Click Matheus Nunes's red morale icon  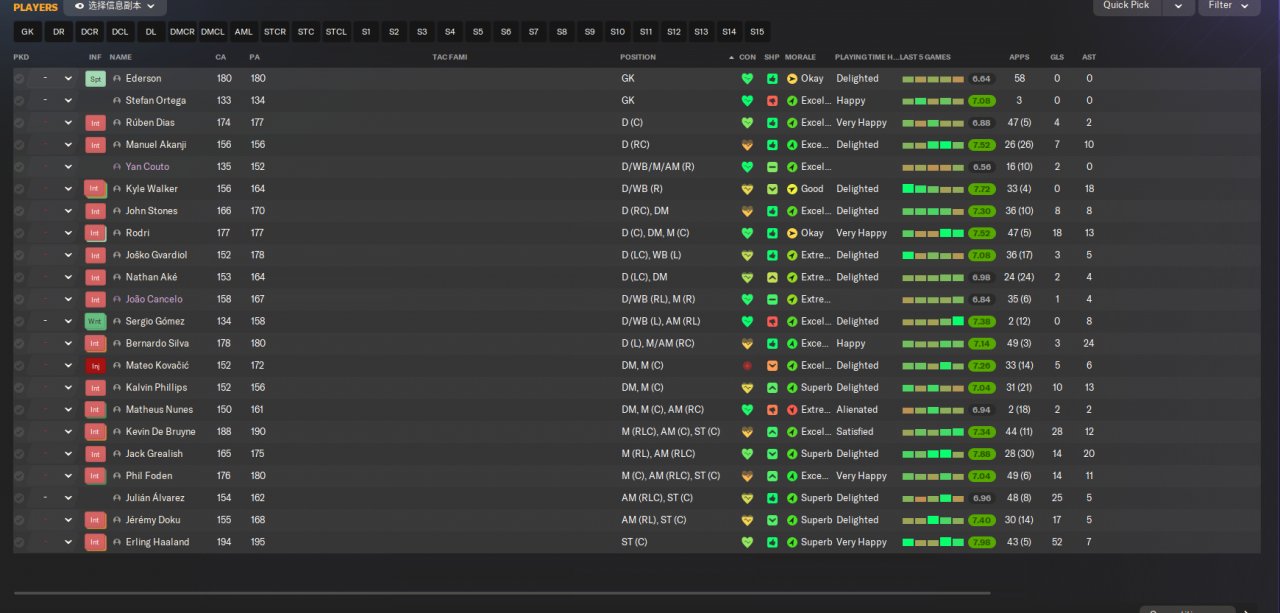pyautogui.click(x=792, y=410)
